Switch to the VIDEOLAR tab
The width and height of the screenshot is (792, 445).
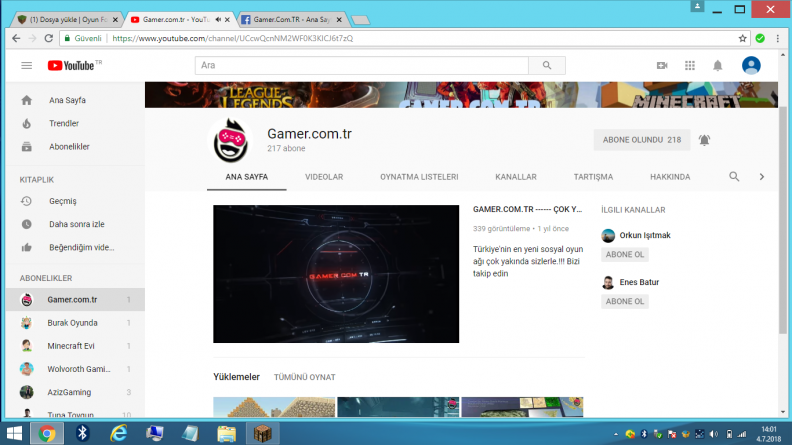click(324, 177)
